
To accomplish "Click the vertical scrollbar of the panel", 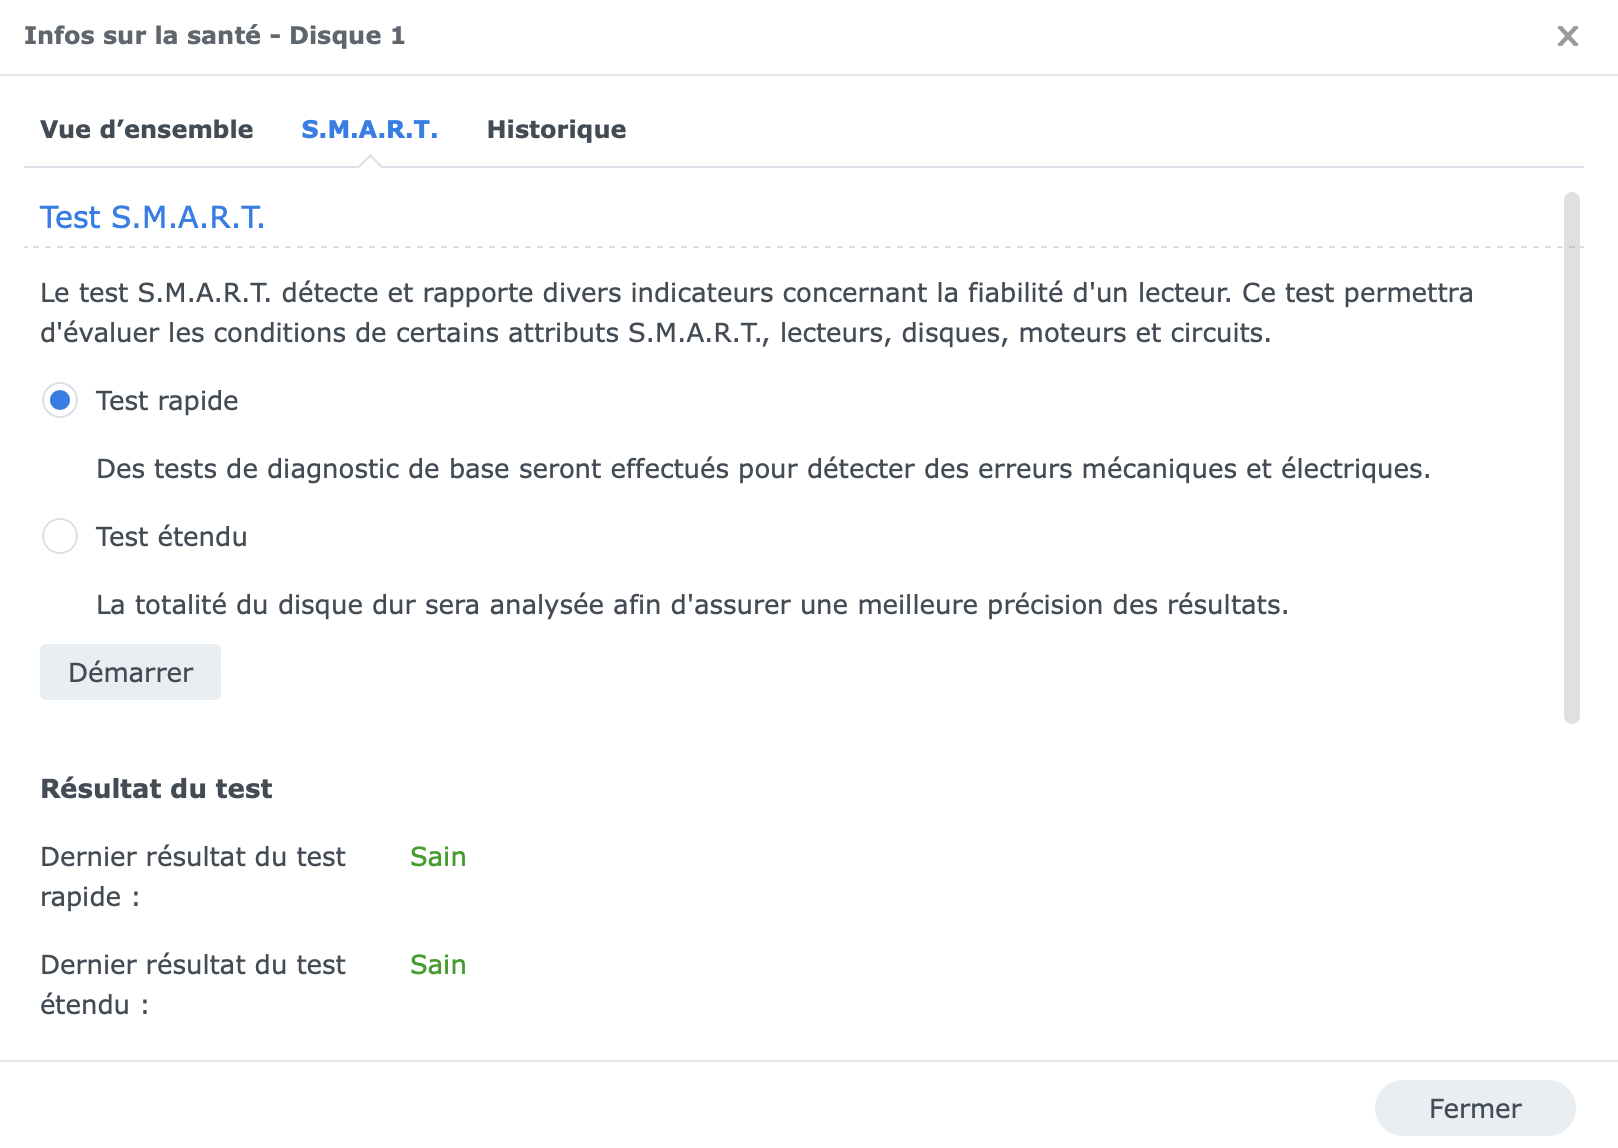I will (x=1572, y=457).
